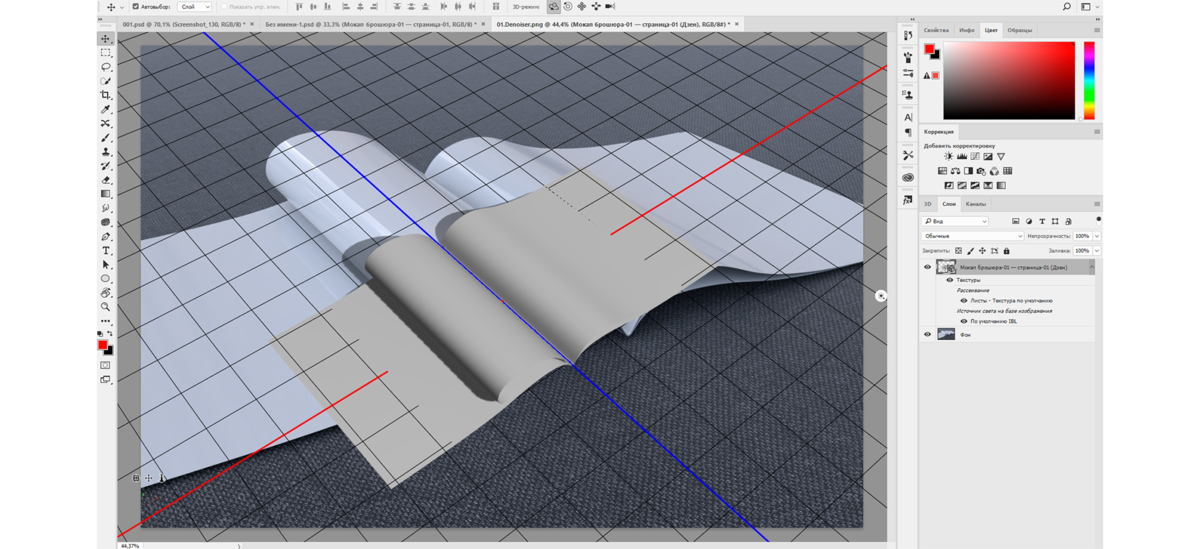Hide the Мокап брошюра-01 3D layer
The height and width of the screenshot is (549, 1200).
point(927,267)
